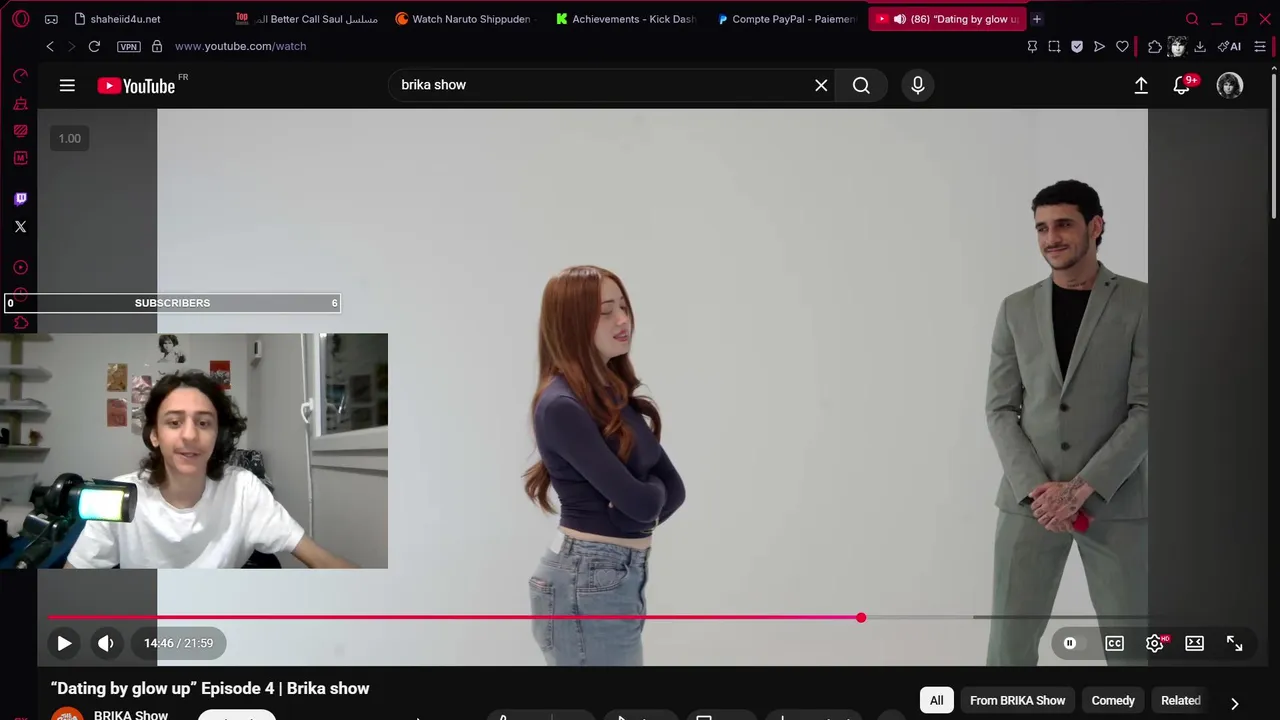
Task: Click the site security lock icon
Action: 157,46
